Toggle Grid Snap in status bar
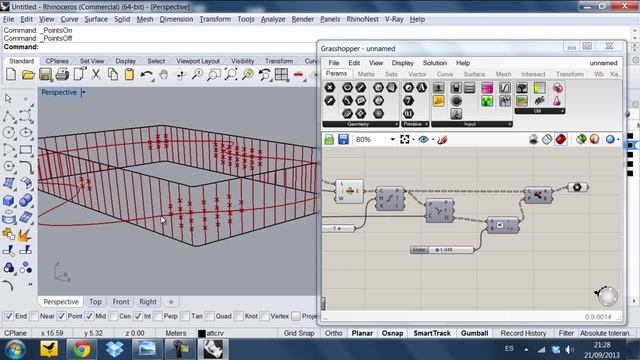 coord(299,333)
